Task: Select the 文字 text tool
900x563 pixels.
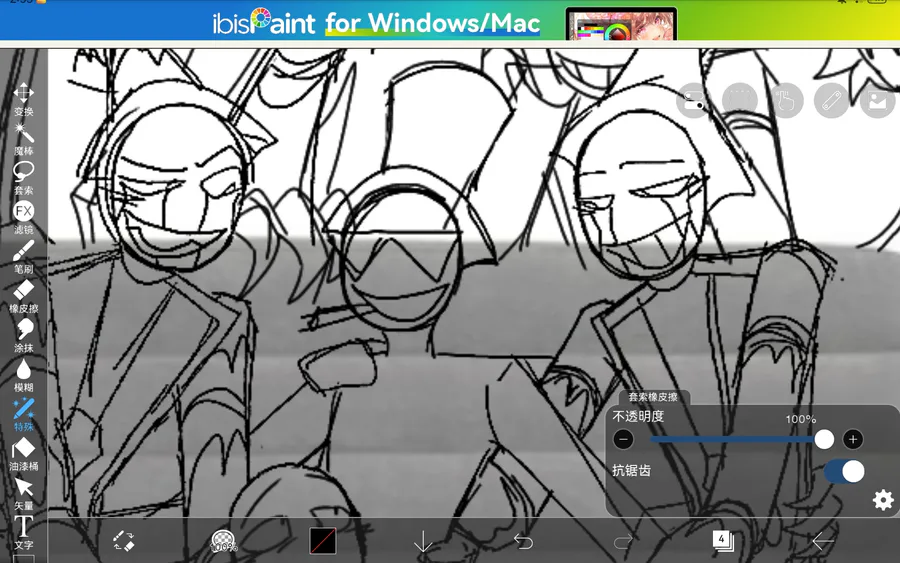Action: point(24,533)
